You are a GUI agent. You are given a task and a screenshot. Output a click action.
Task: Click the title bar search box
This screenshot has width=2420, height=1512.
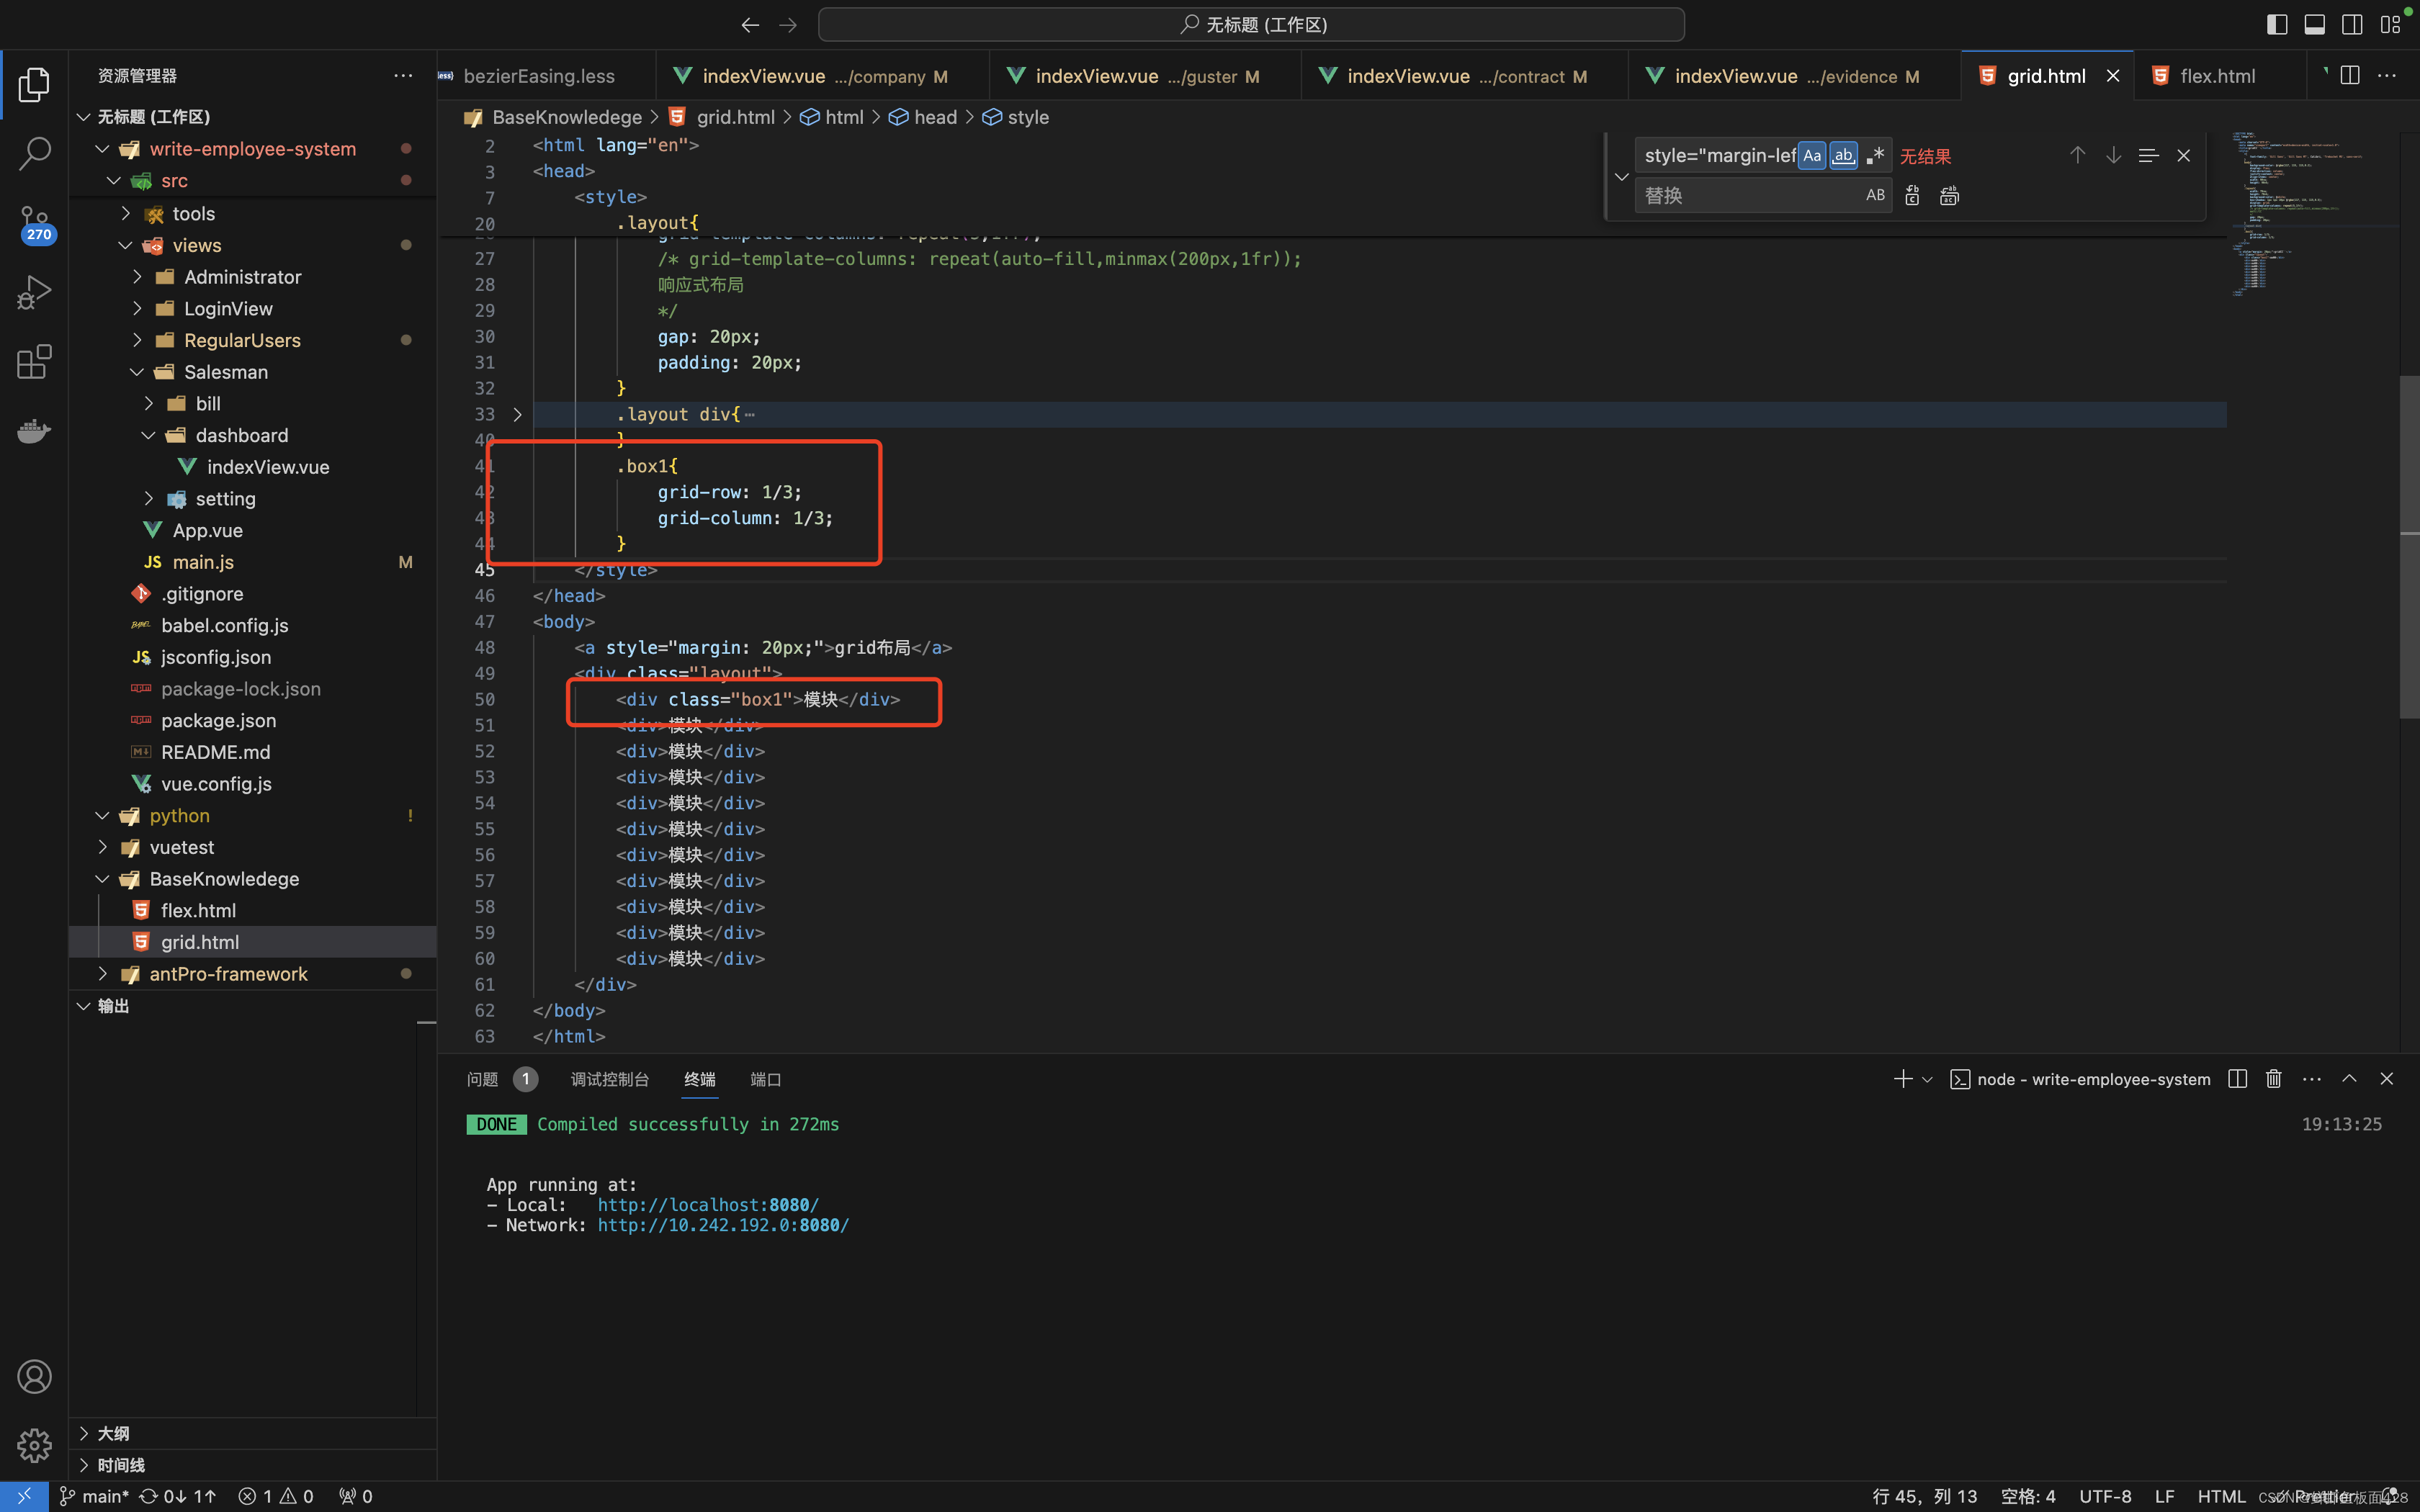[x=1251, y=25]
